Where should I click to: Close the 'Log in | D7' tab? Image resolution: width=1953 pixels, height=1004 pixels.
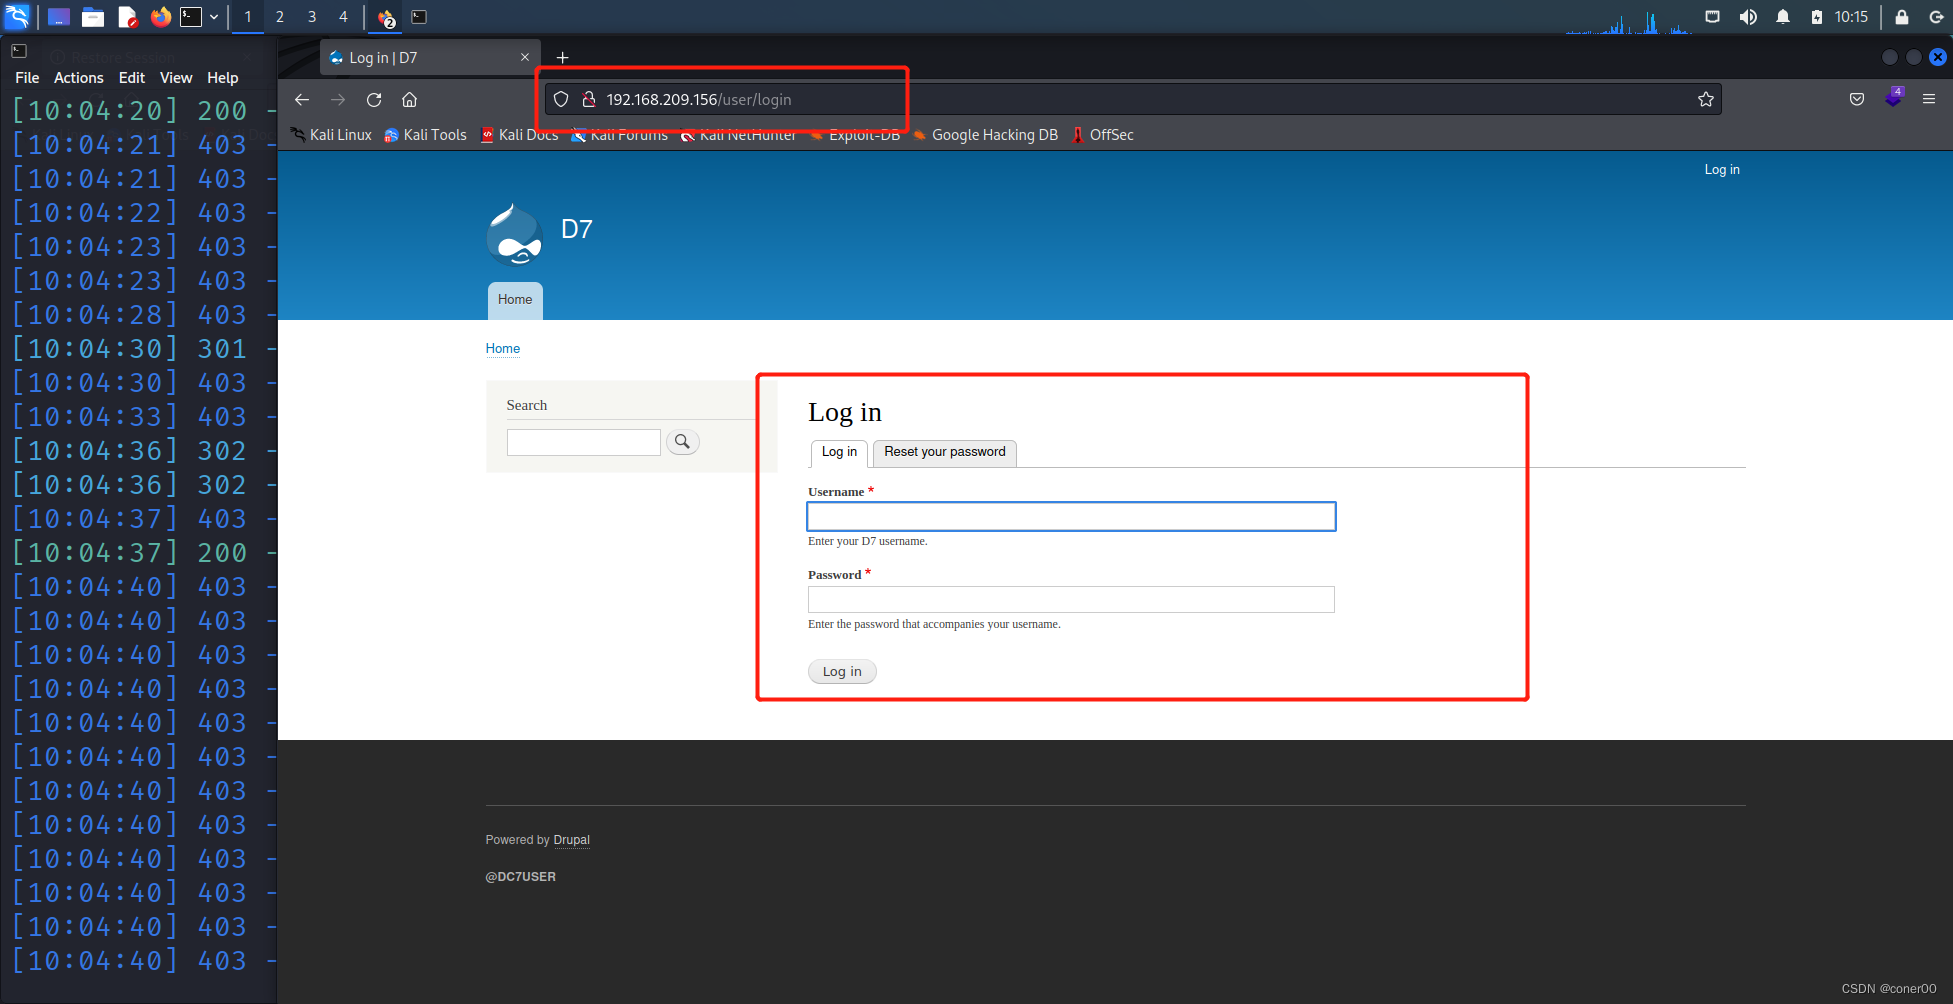(x=525, y=58)
